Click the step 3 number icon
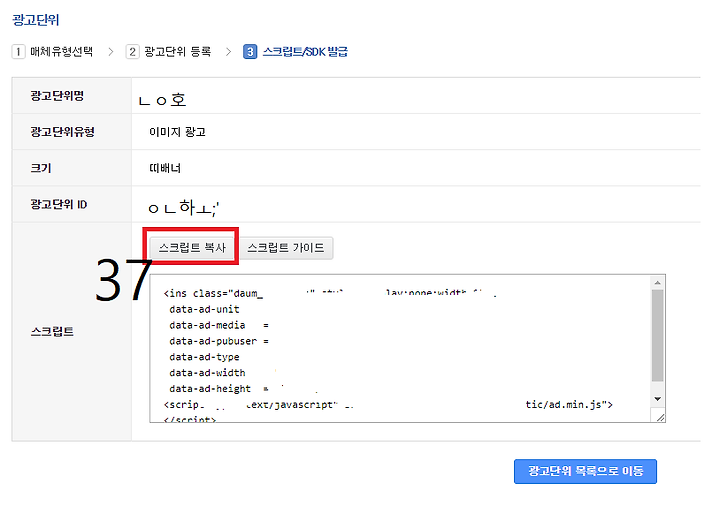The image size is (720, 506). (250, 51)
